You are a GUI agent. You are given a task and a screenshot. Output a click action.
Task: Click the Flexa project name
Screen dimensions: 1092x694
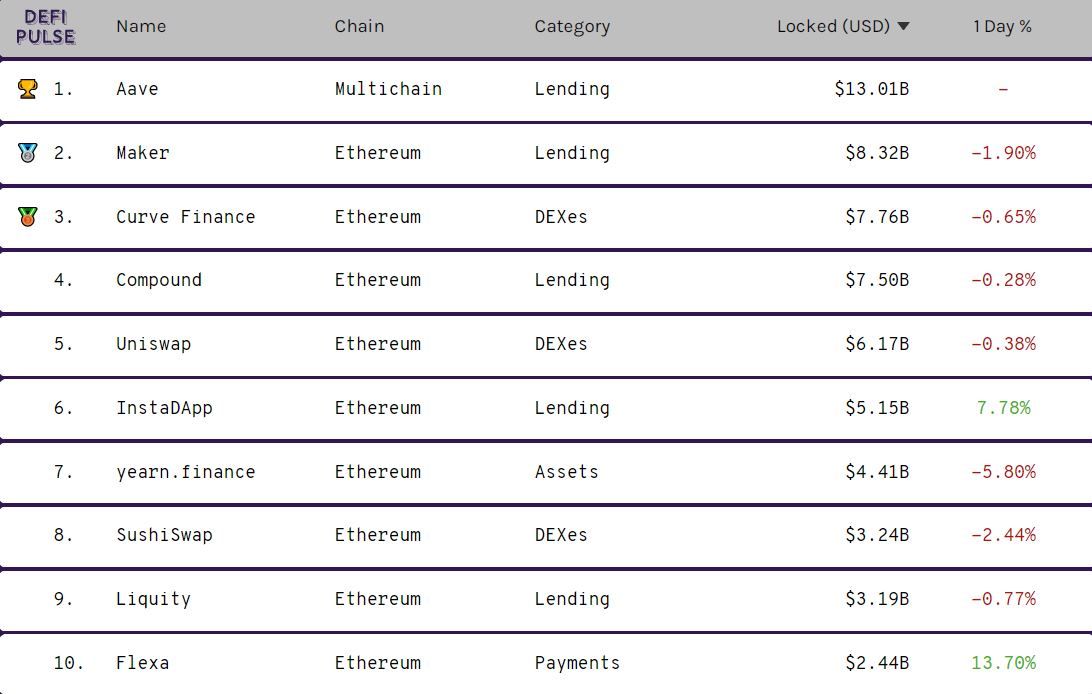coord(142,663)
